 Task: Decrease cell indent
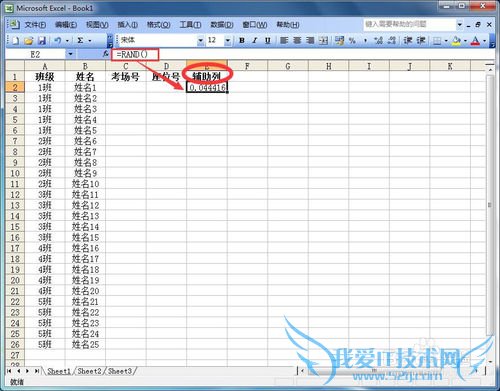tap(408, 41)
